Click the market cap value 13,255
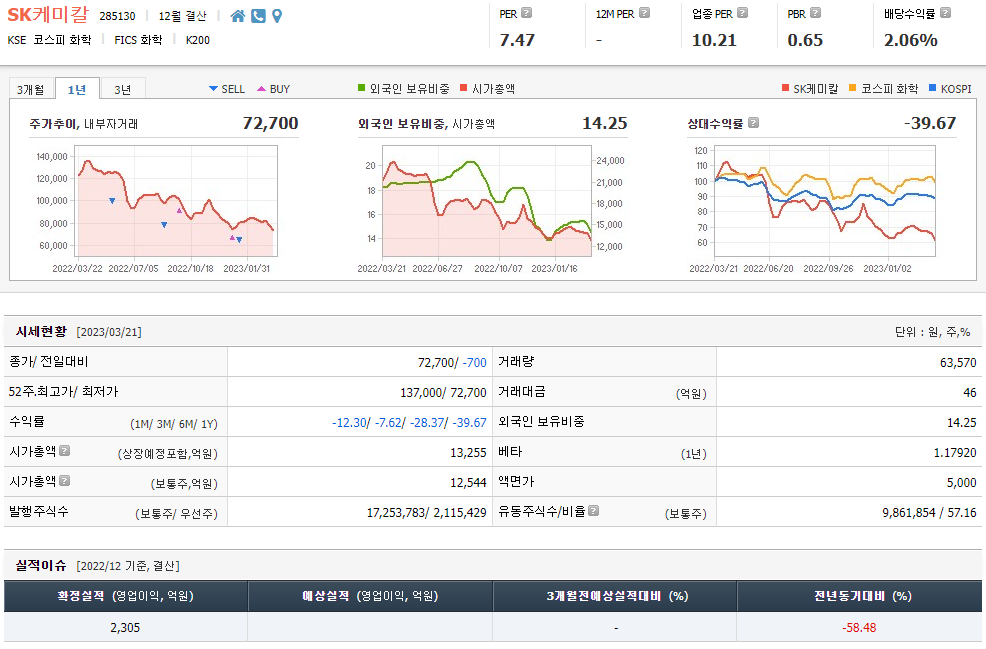 [468, 452]
